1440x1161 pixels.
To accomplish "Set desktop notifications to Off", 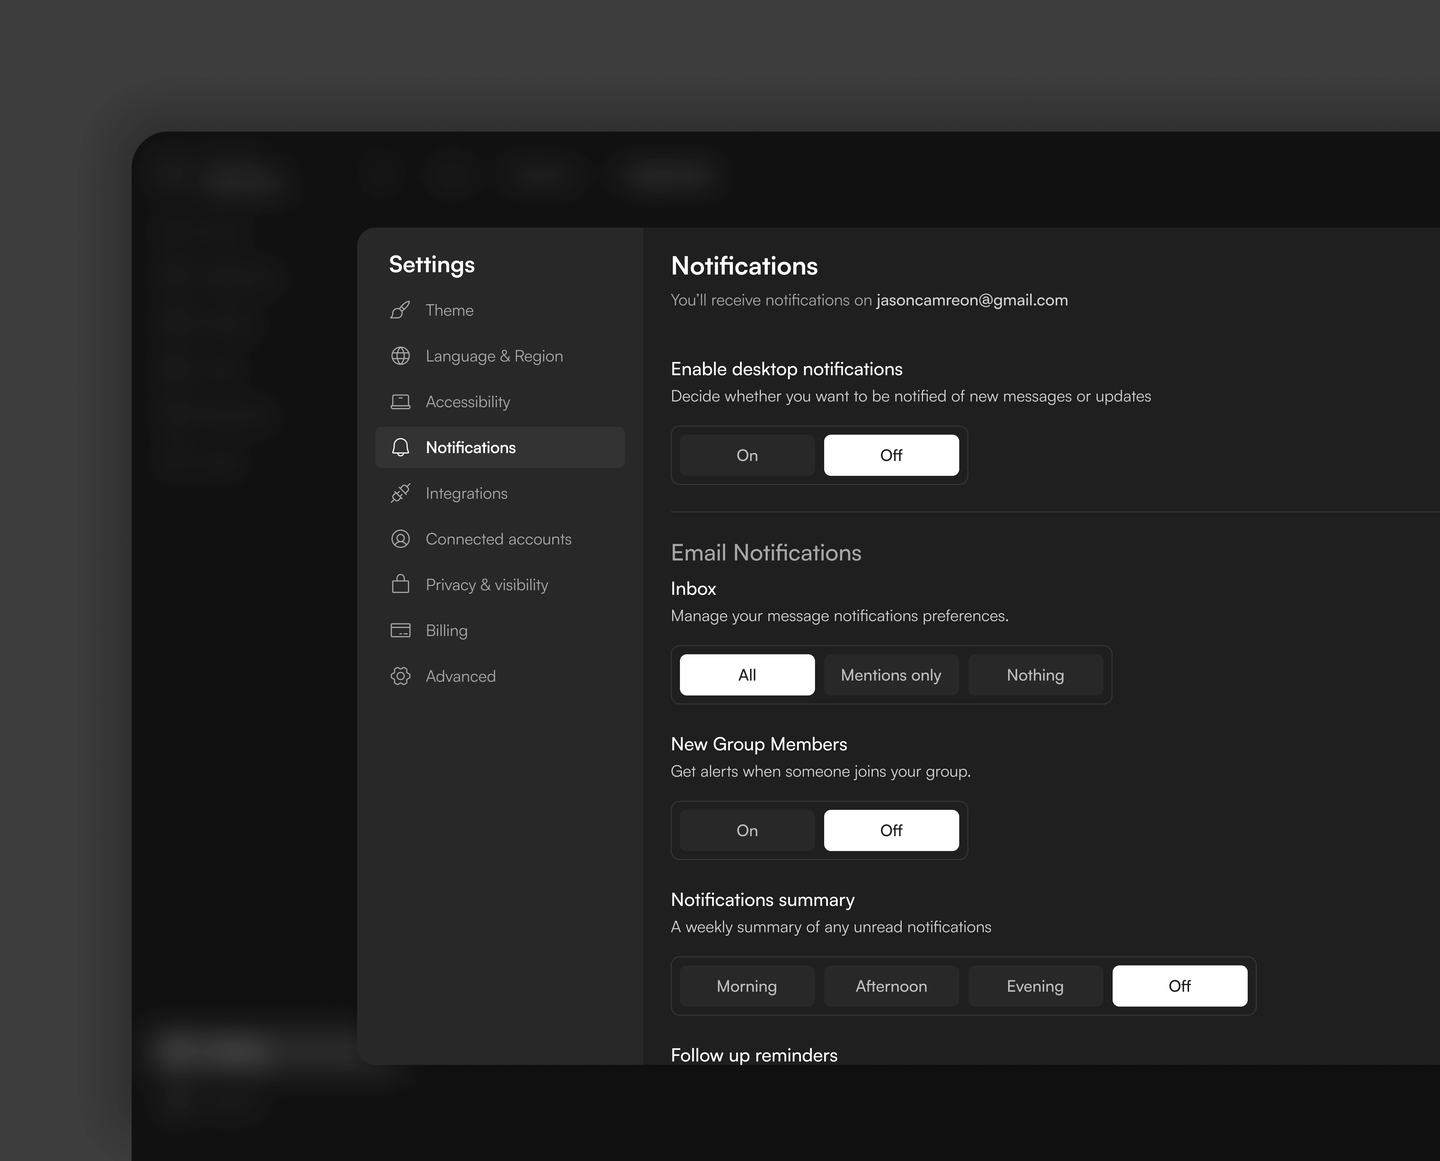I will tap(891, 455).
